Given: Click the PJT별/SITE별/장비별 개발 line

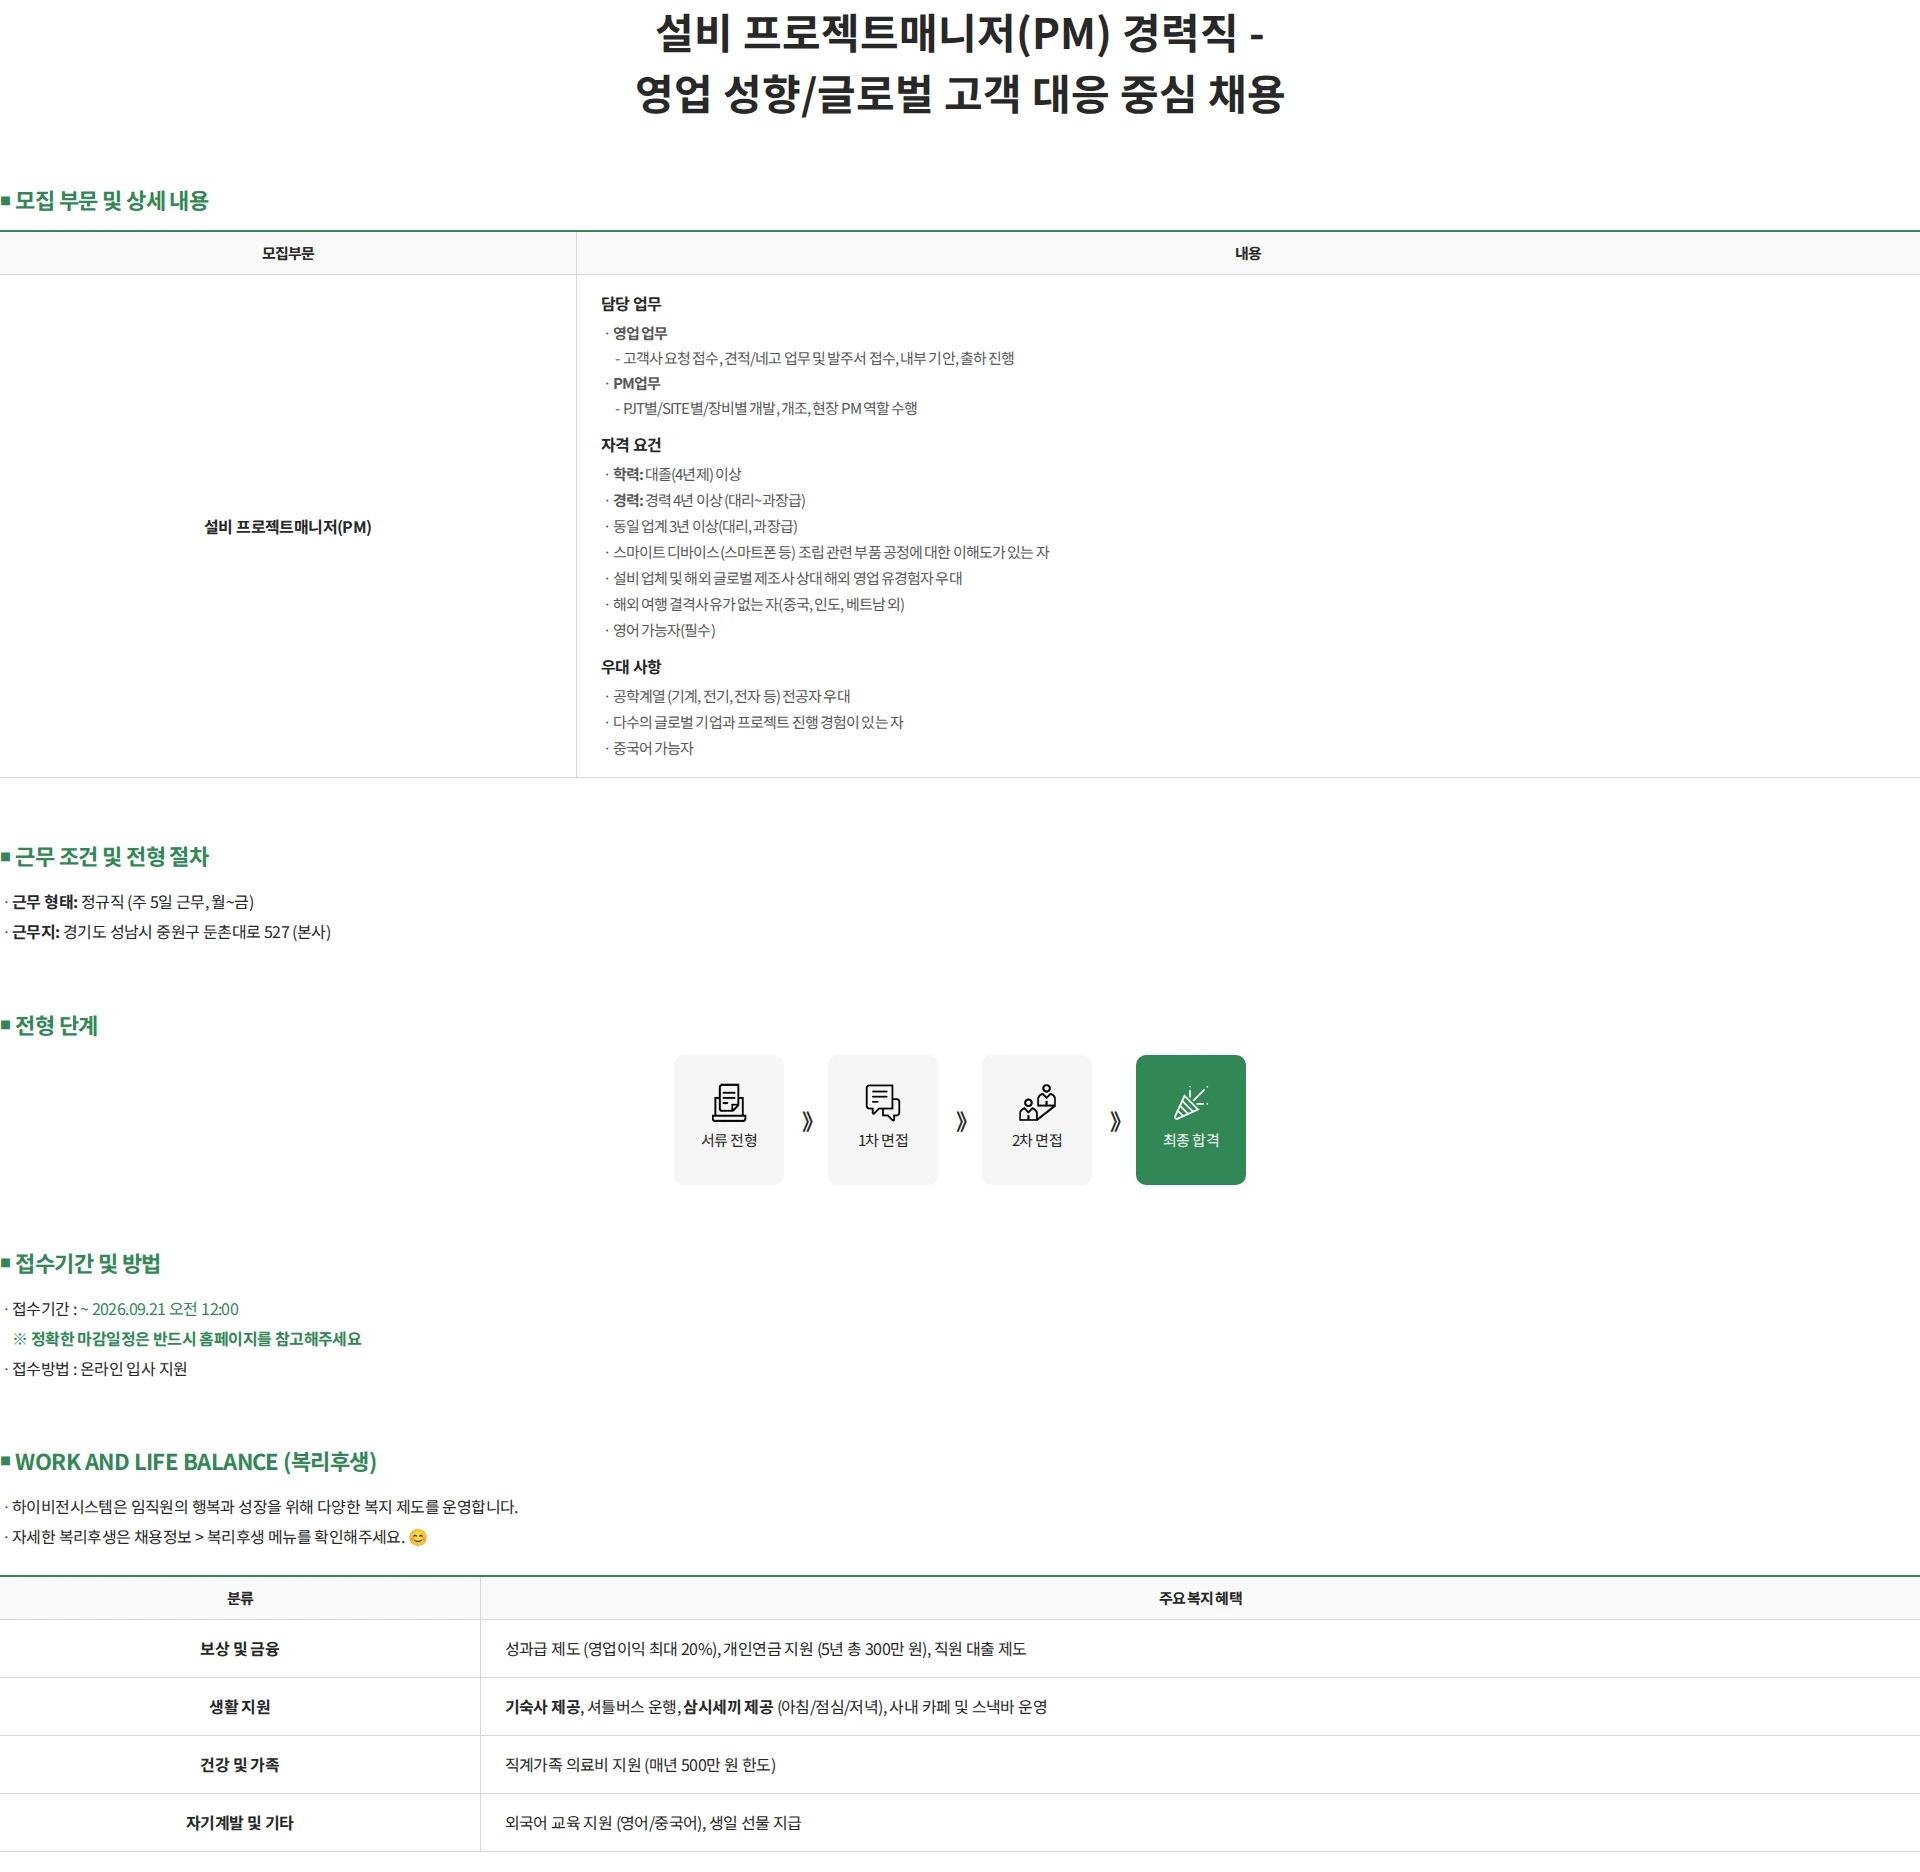Looking at the screenshot, I should tap(766, 408).
